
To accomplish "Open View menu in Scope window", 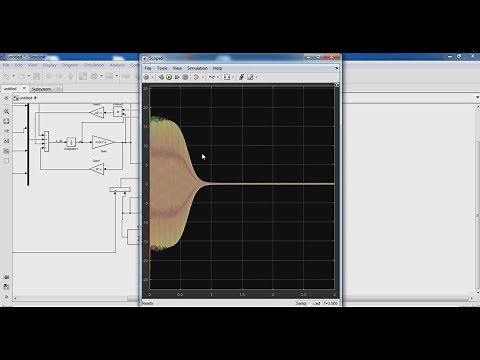I will point(177,68).
